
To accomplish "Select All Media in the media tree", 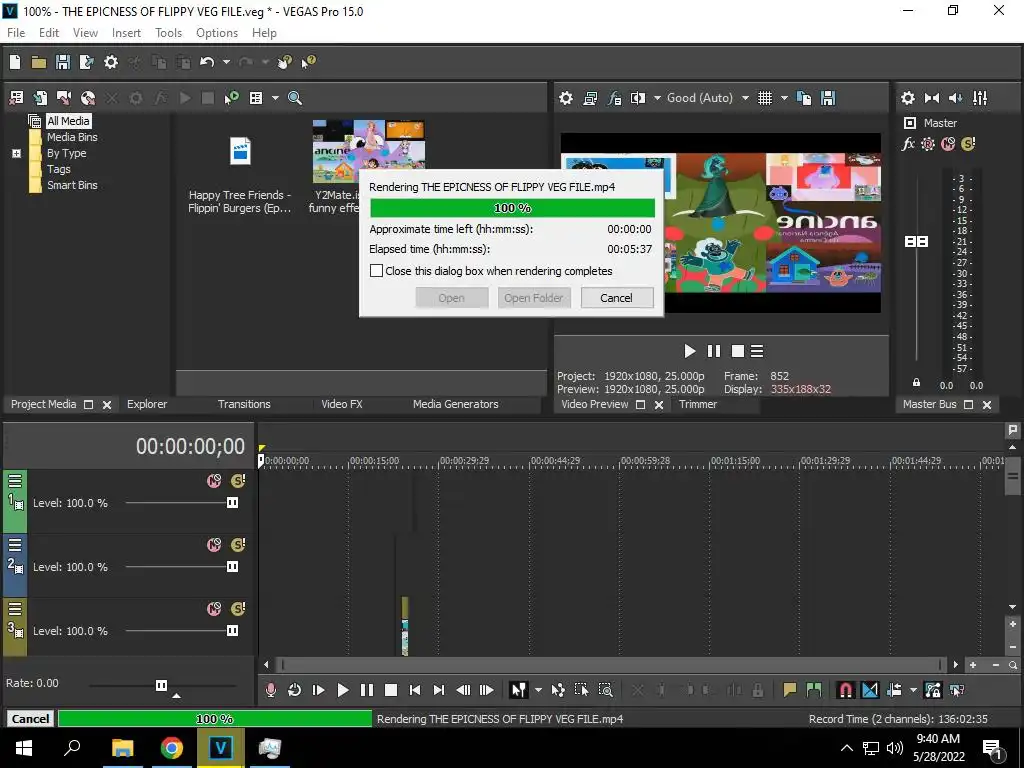I will coord(68,121).
